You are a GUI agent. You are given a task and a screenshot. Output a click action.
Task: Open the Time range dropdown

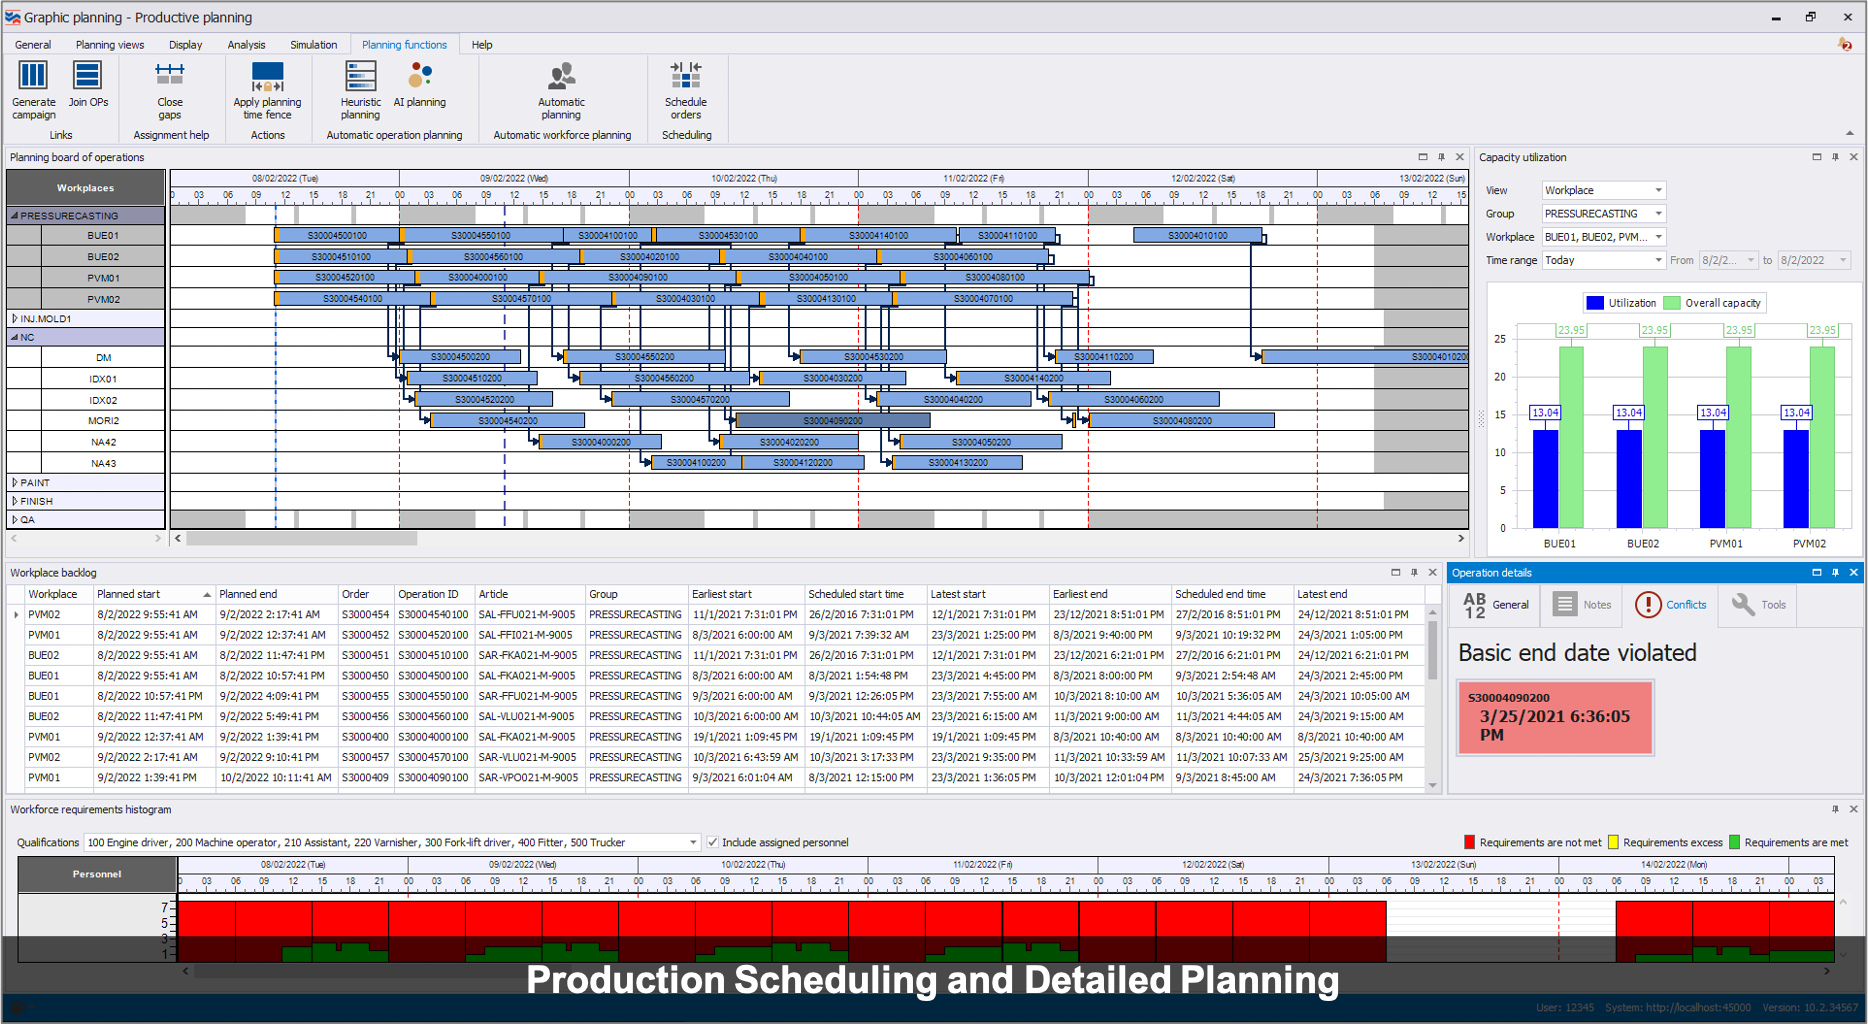coord(1657,260)
